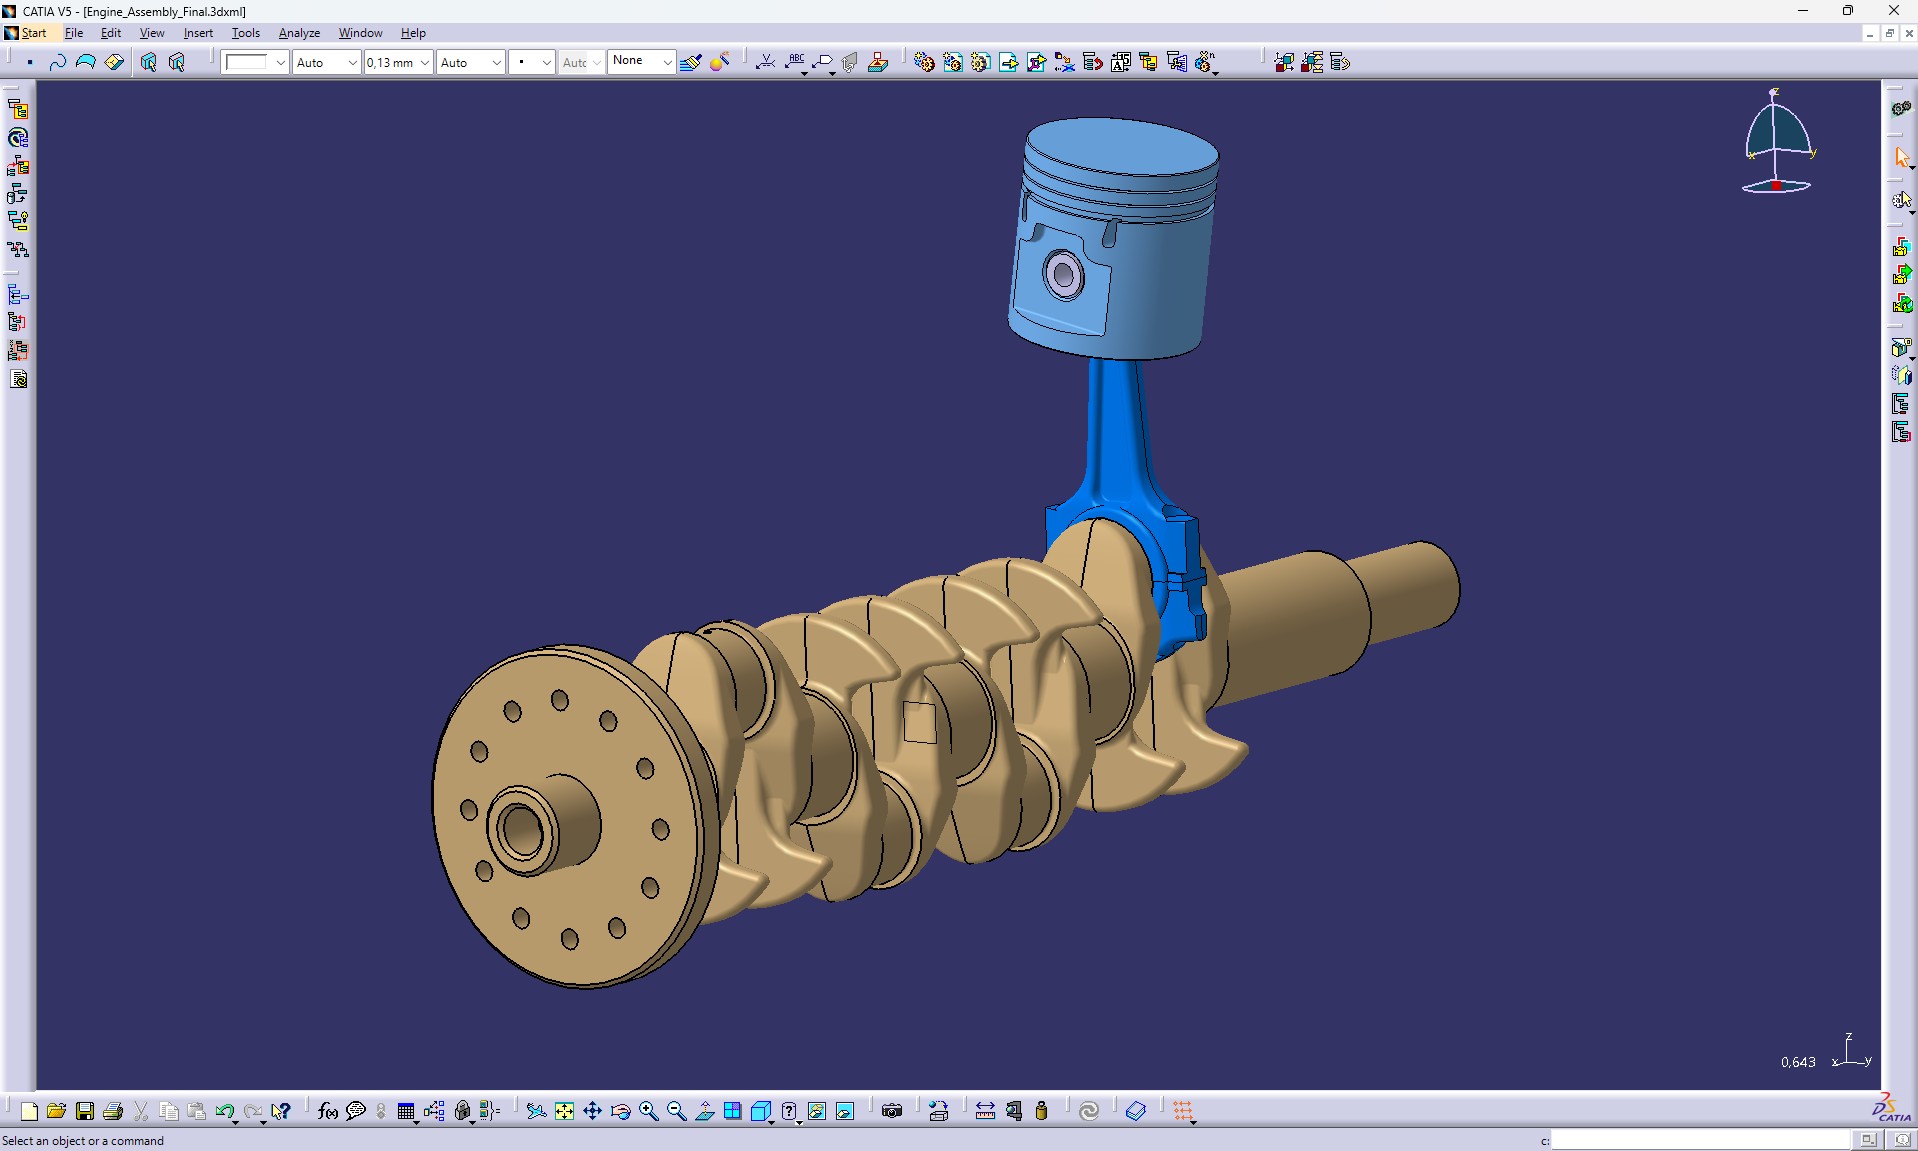Click the Fit All In icon
1918x1151 pixels.
(564, 1111)
